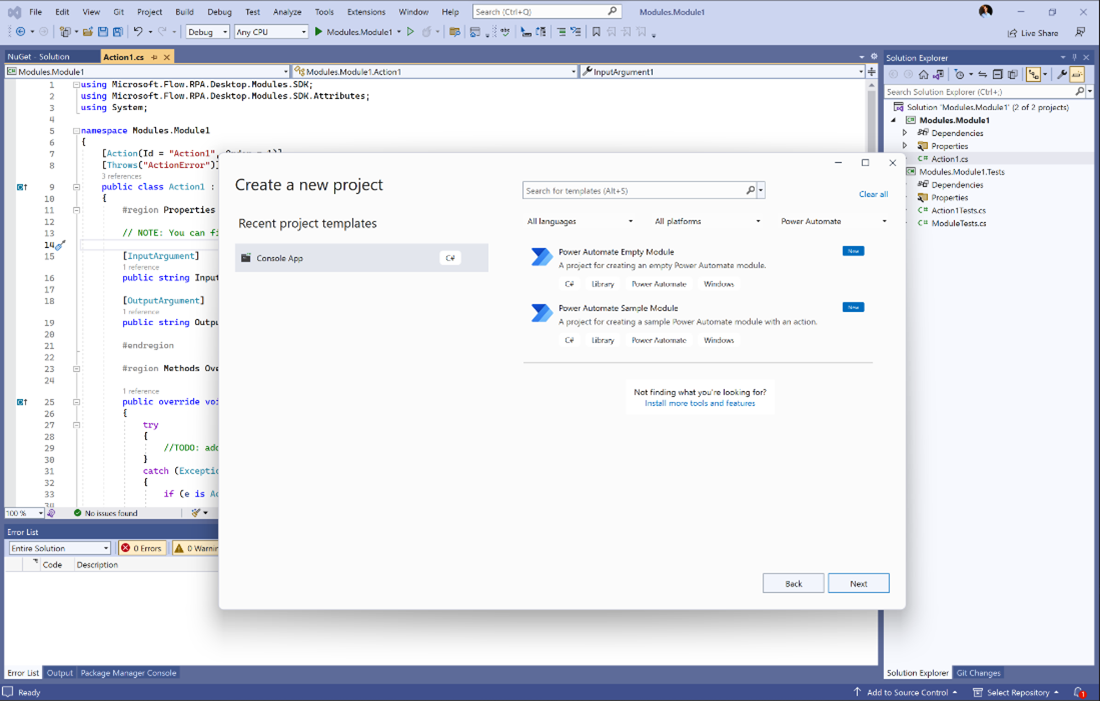Navigate backward using the back arrow icon
1100x701 pixels.
pos(21,31)
